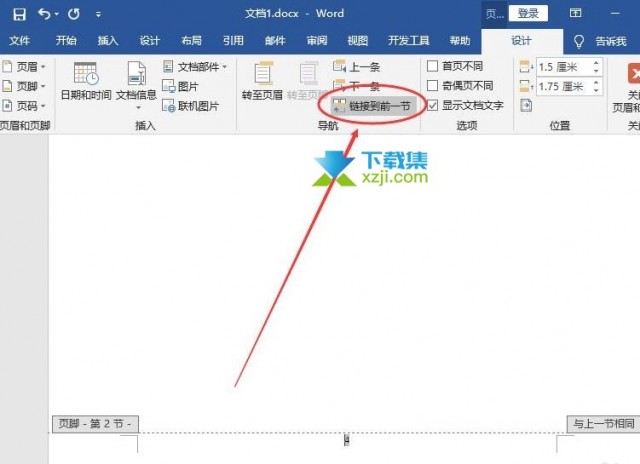This screenshot has height=464, width=640.
Task: Click the footer distance 1.75 厘米 field
Action: pos(563,87)
